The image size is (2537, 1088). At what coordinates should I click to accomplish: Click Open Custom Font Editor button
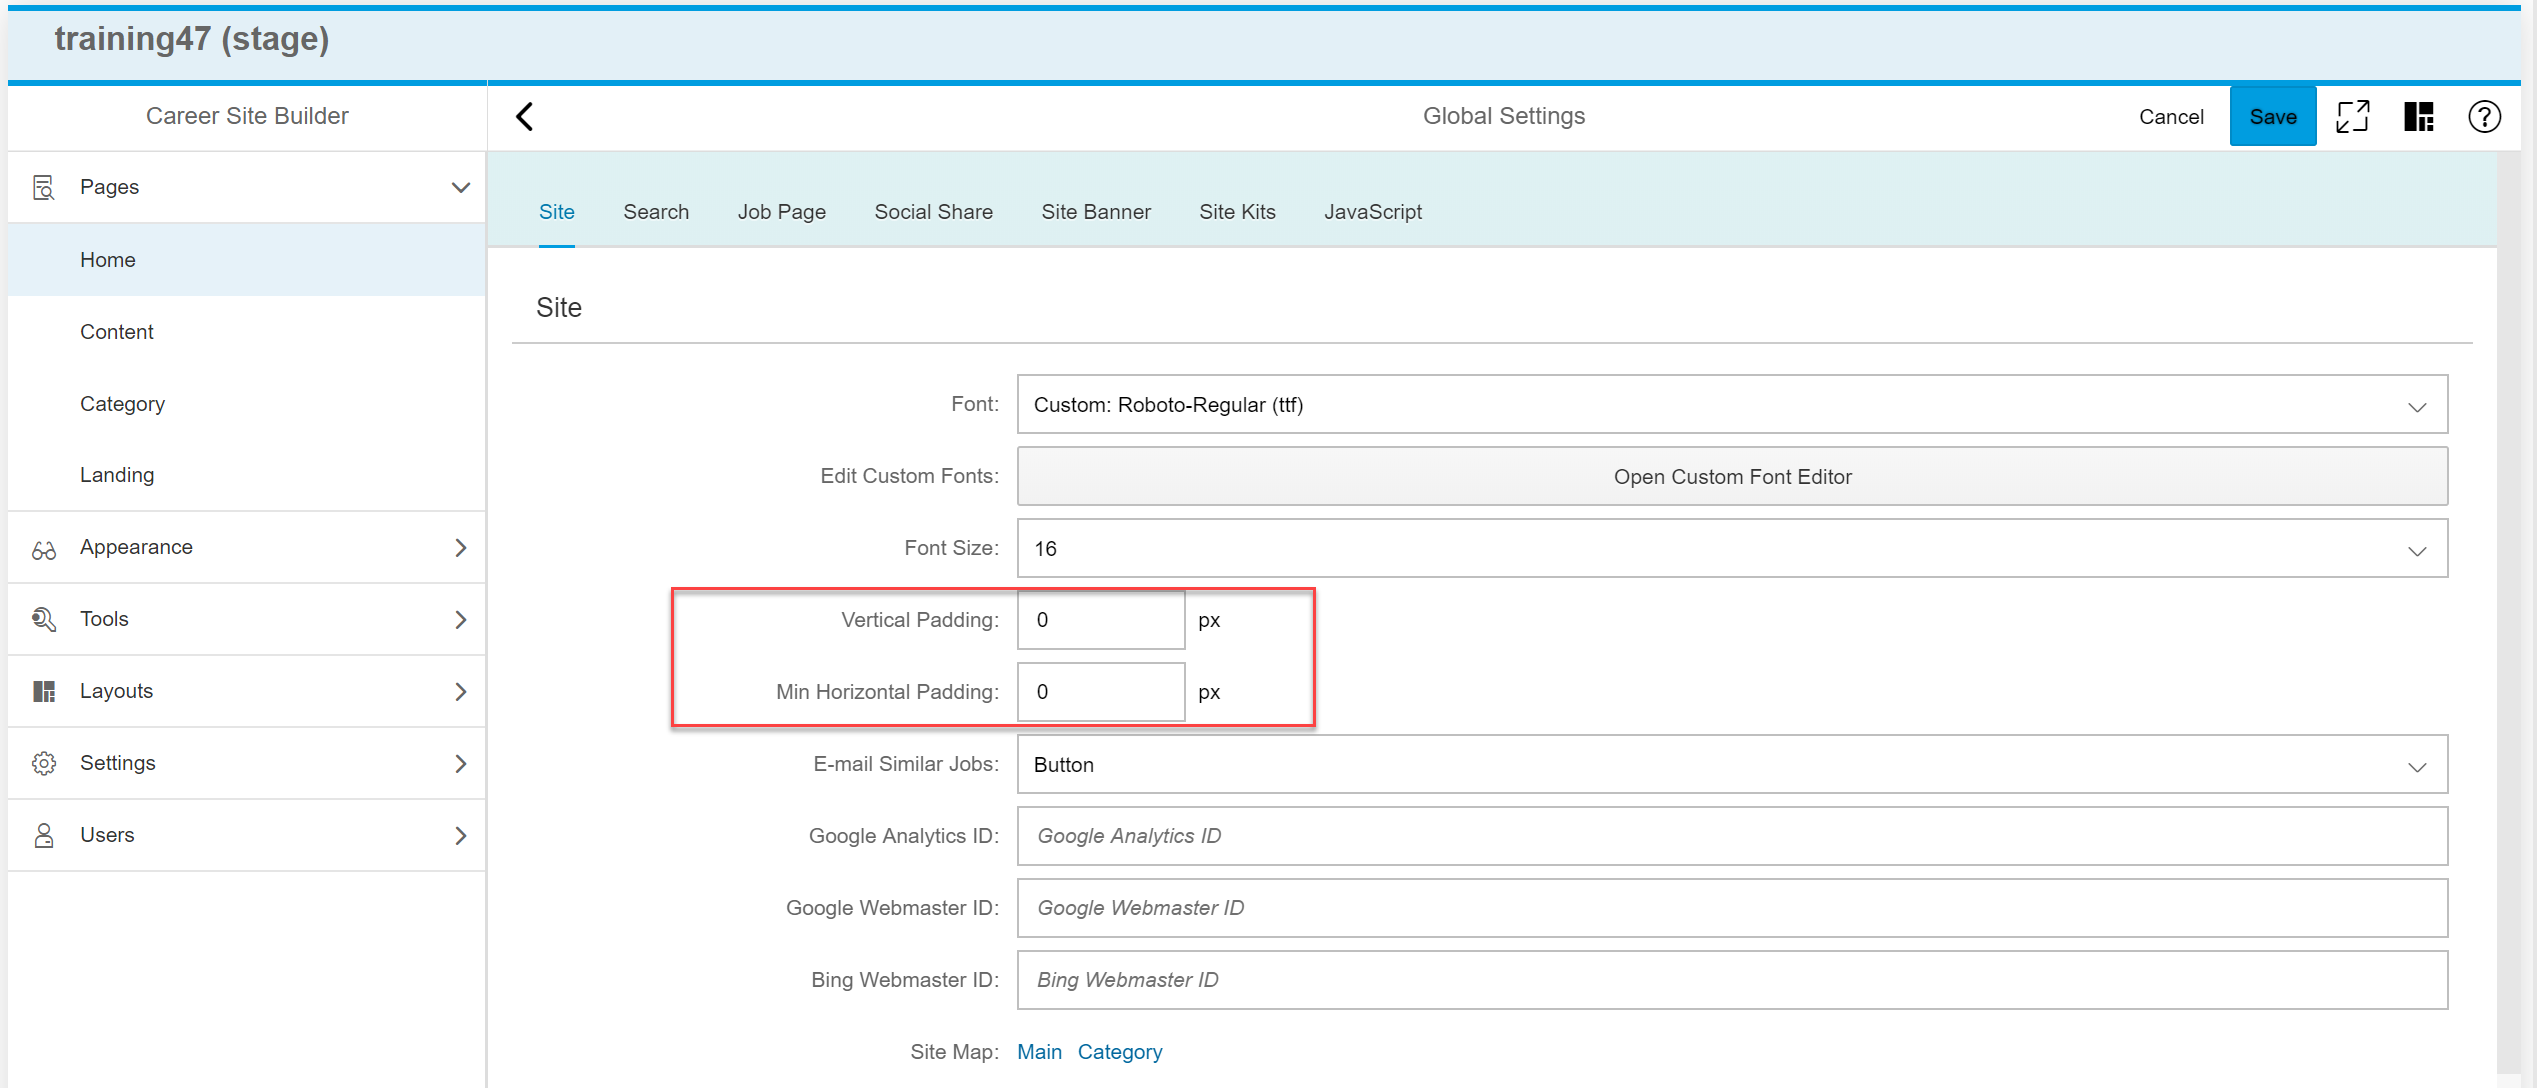[x=1732, y=476]
